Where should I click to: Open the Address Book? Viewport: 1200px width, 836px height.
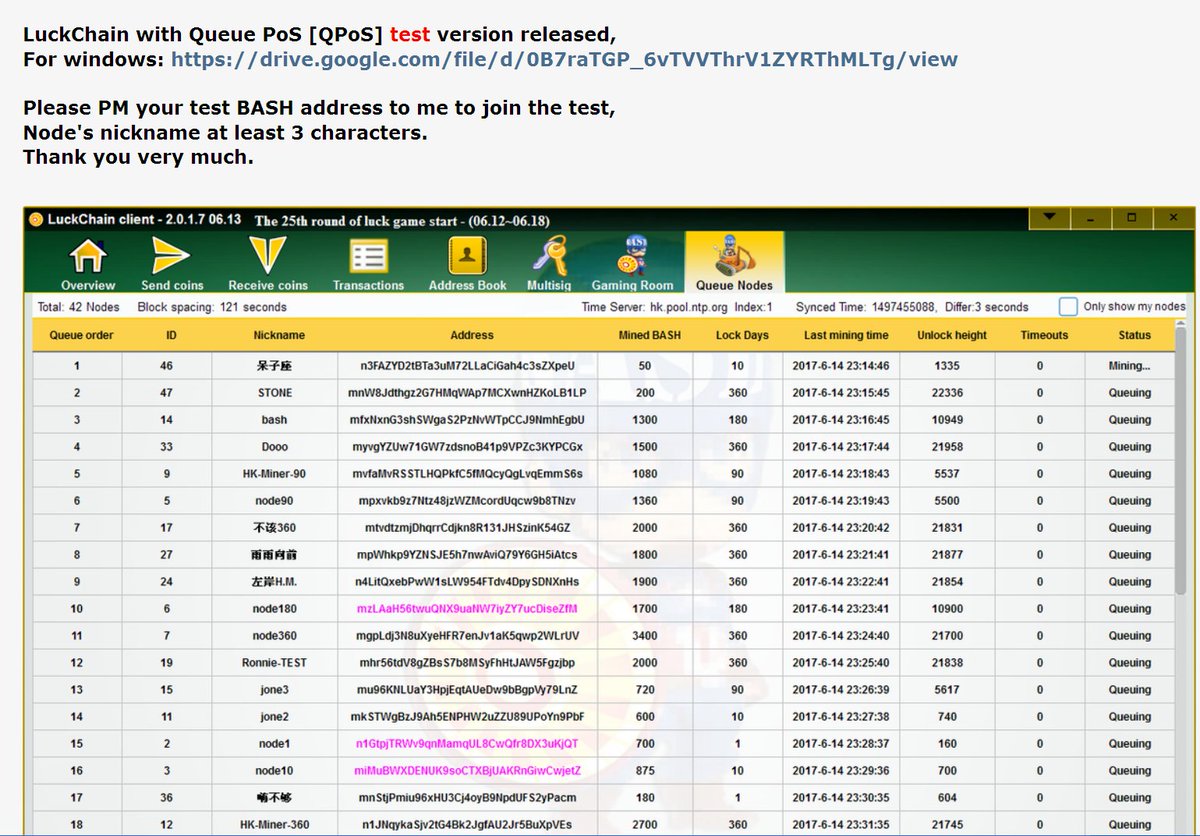click(466, 260)
